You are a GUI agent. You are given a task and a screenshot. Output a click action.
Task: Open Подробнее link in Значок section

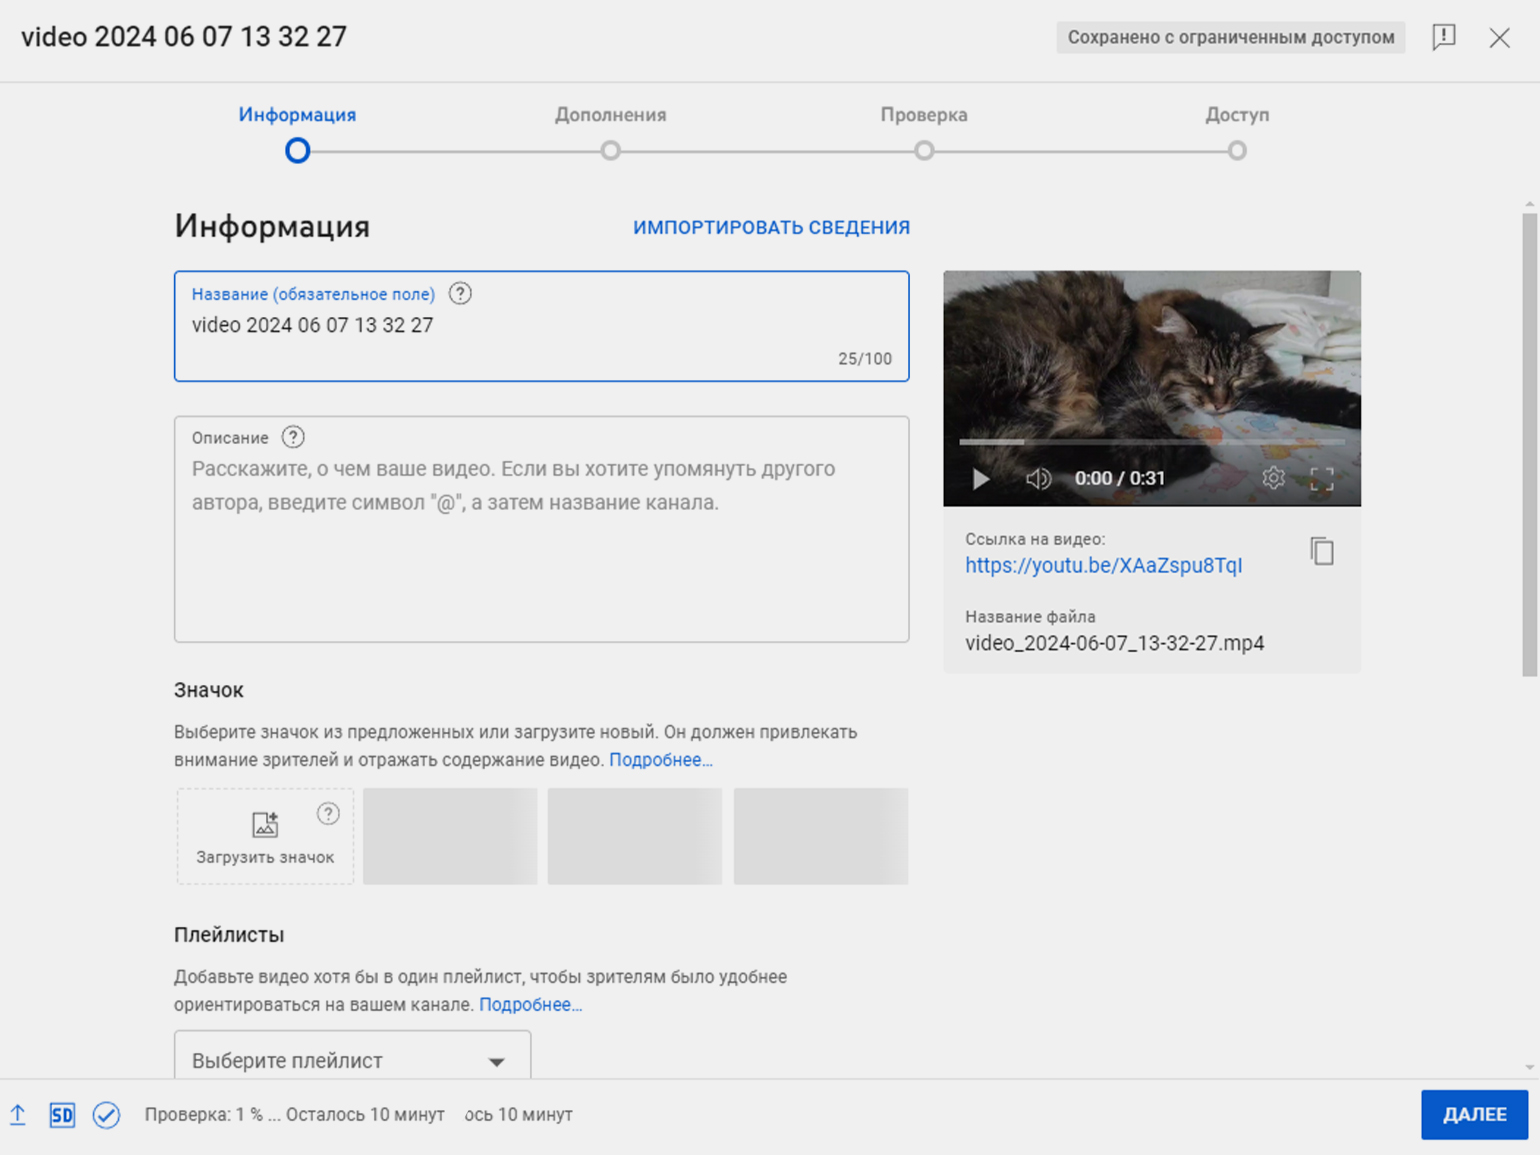click(661, 760)
